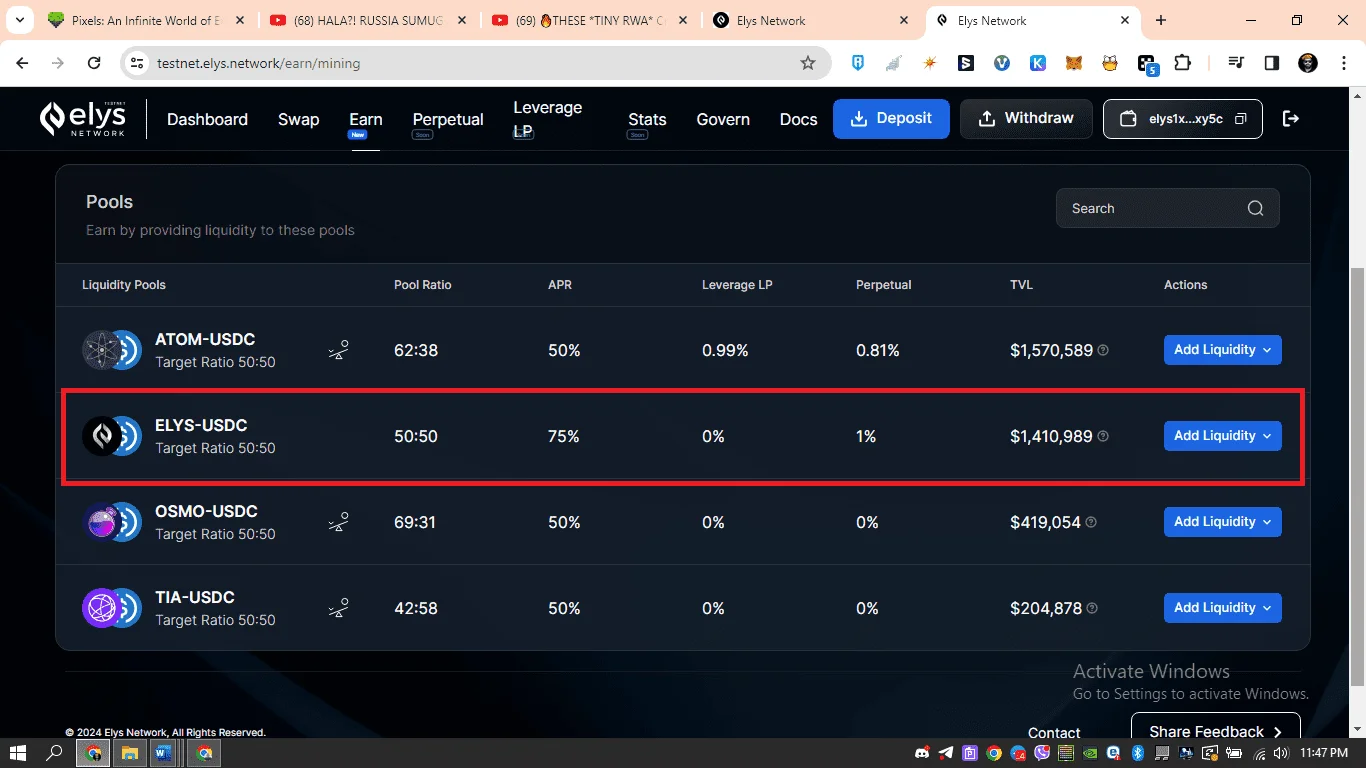Open the Earn section

pyautogui.click(x=365, y=120)
